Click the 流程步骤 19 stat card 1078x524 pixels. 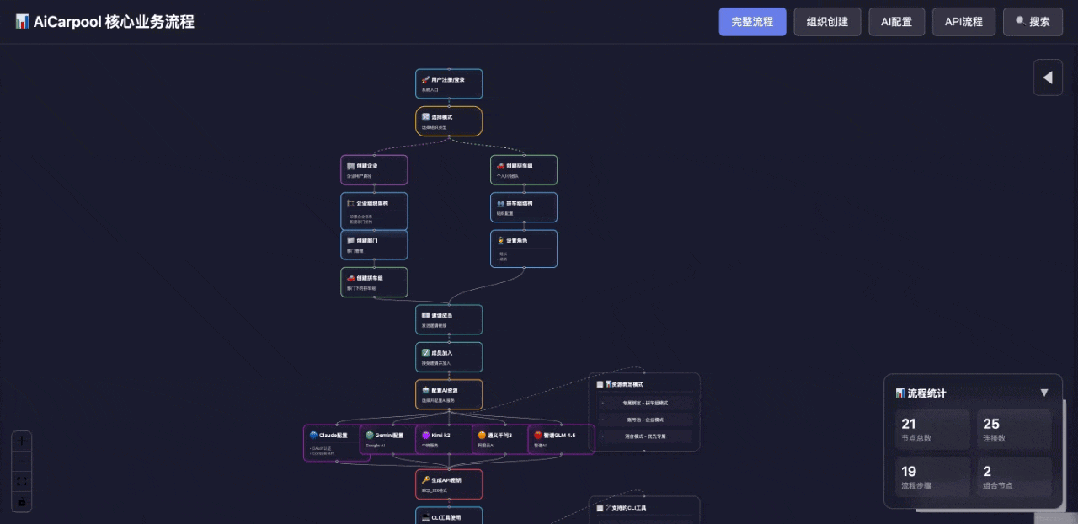point(932,477)
